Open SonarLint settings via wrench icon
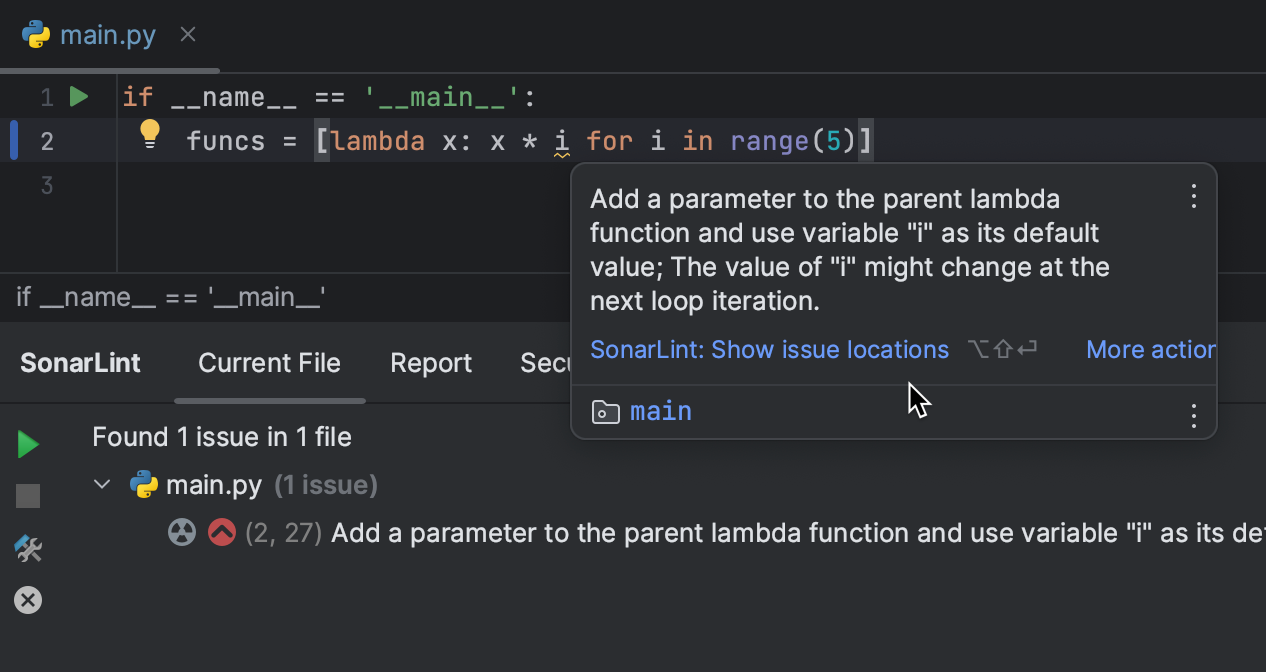1266x672 pixels. pos(28,548)
